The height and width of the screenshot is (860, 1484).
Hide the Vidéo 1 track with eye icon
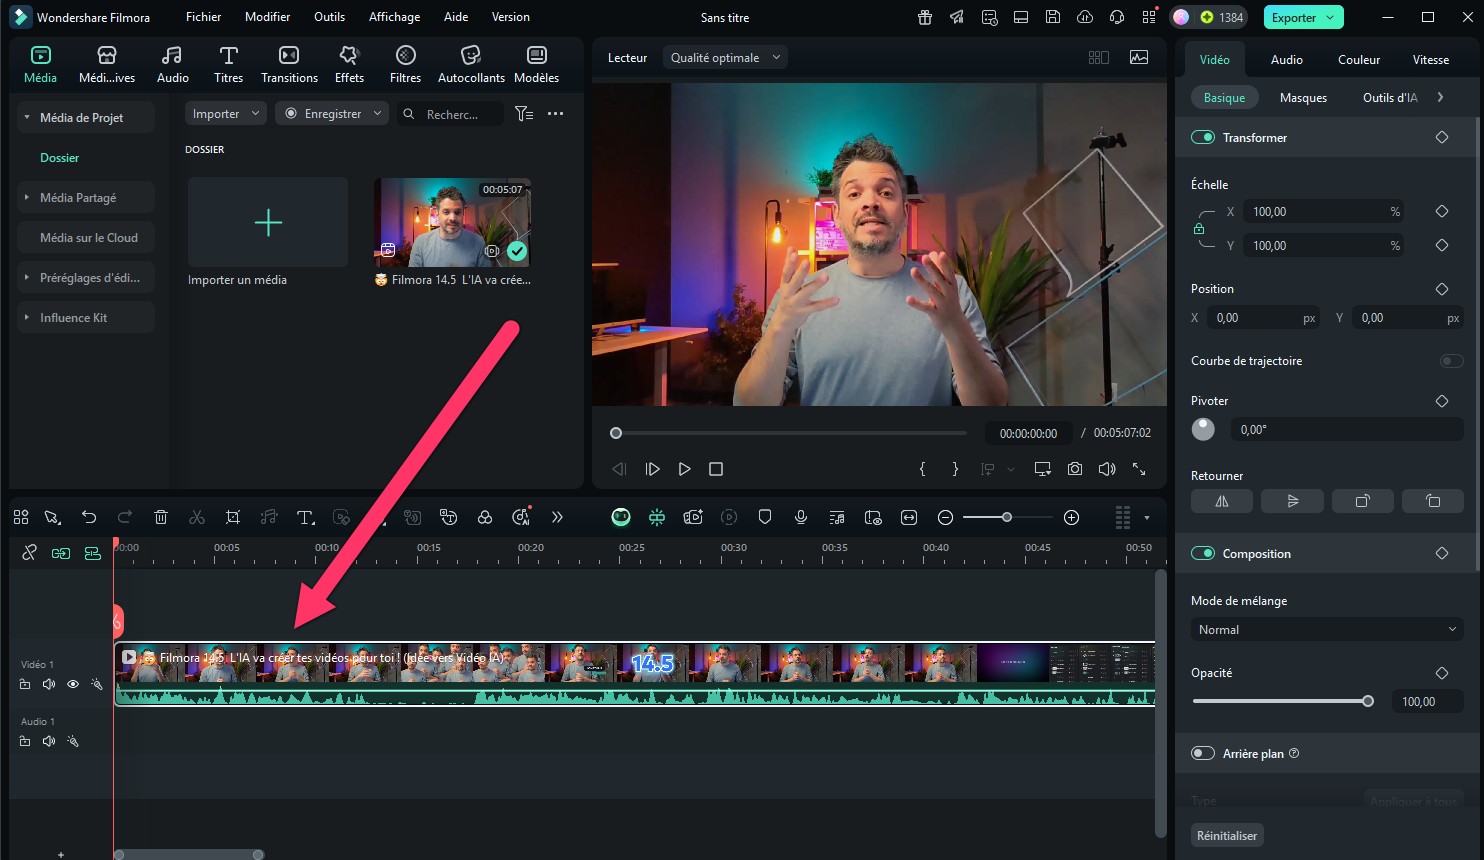(73, 684)
